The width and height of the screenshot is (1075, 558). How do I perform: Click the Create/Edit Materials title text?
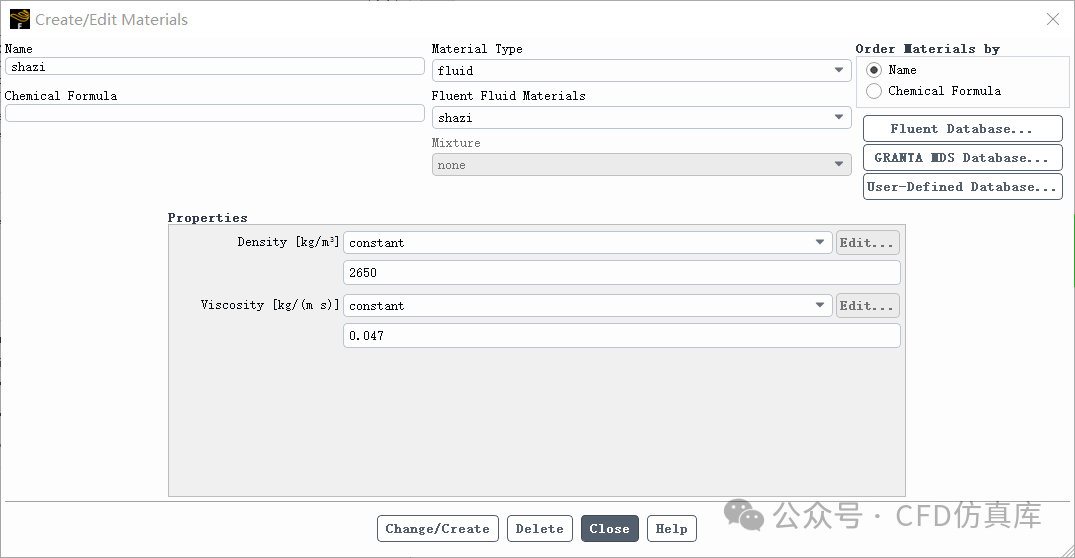click(112, 20)
